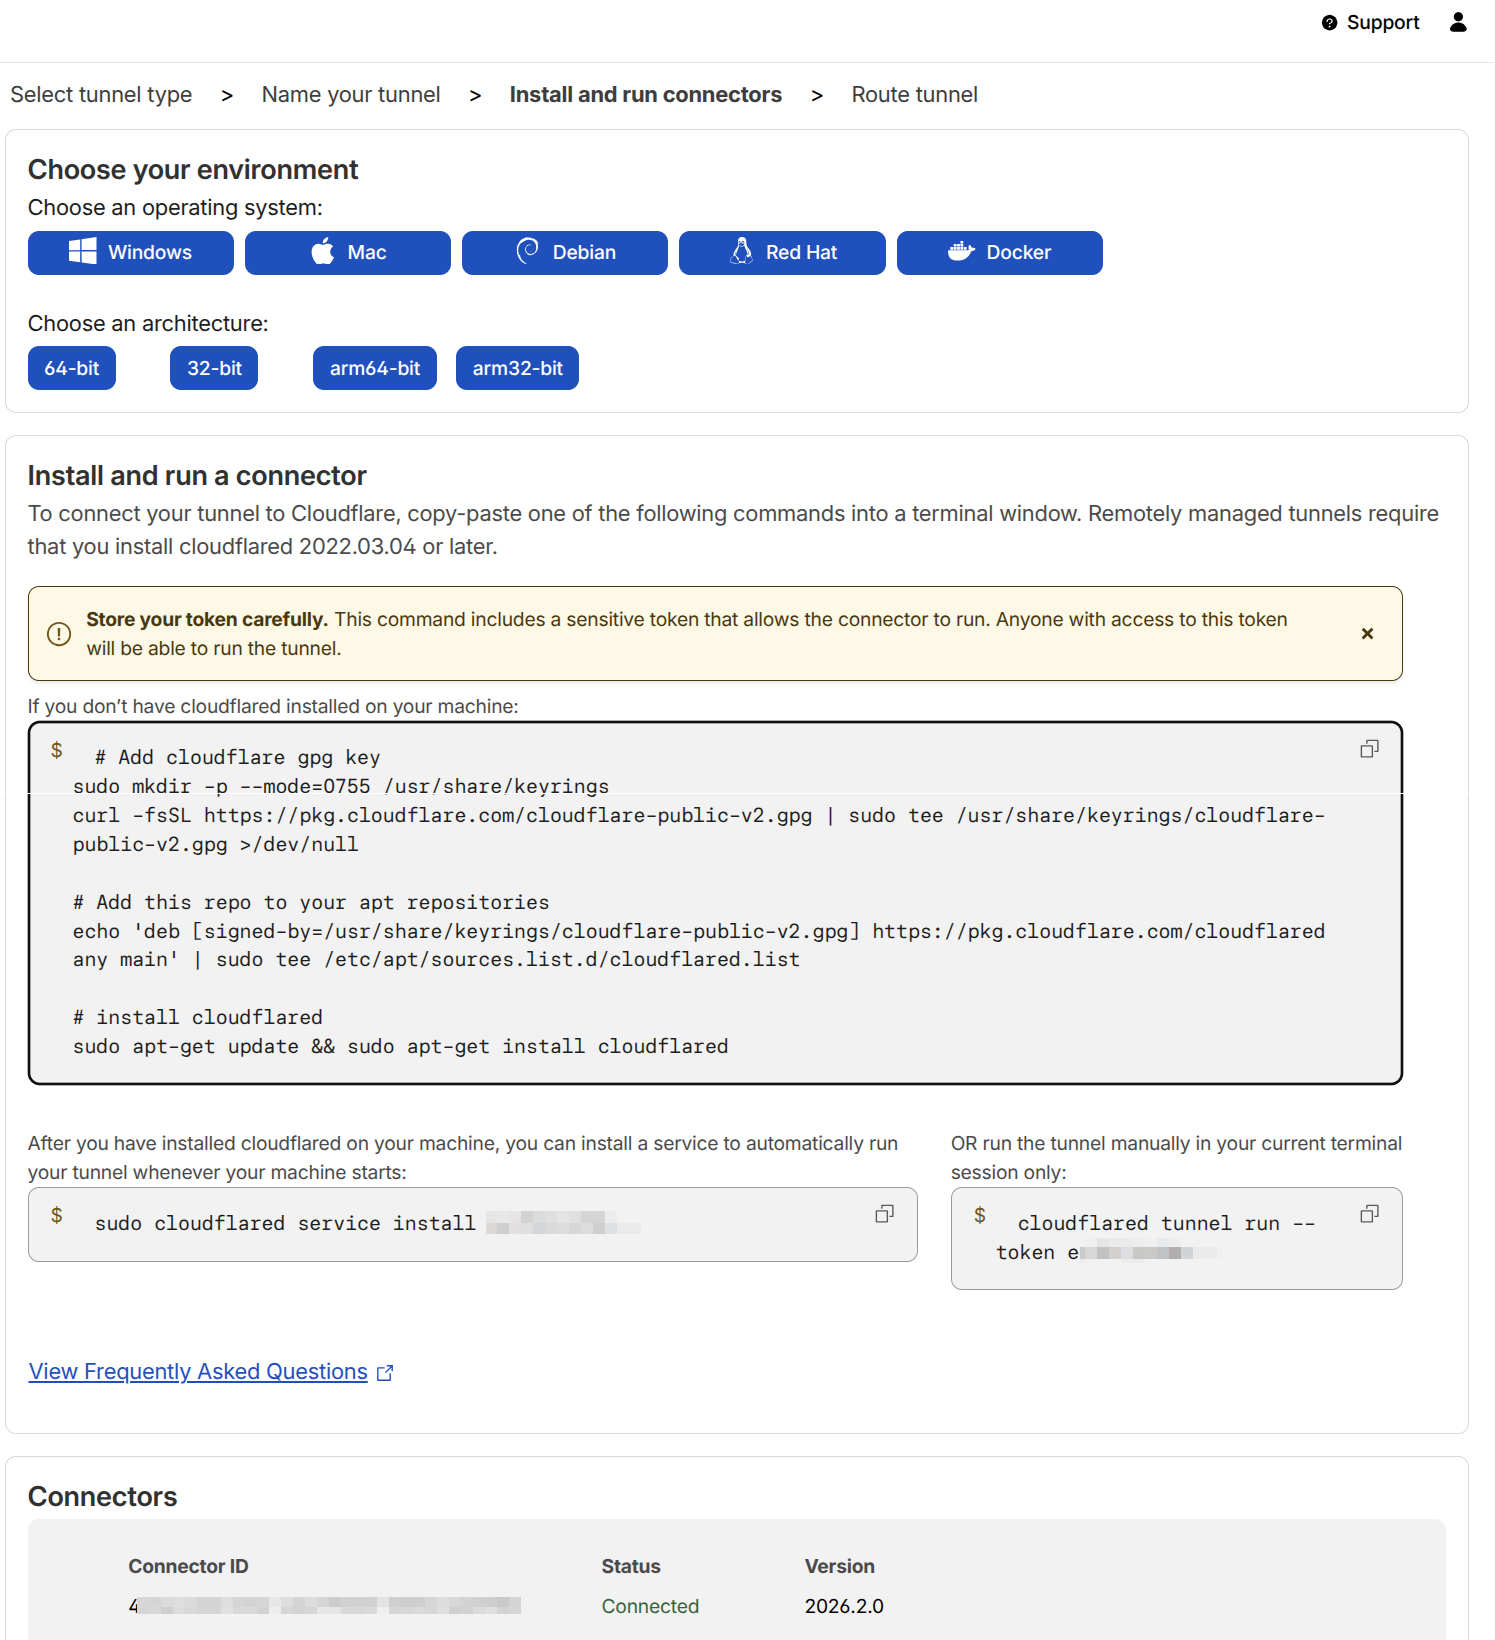The height and width of the screenshot is (1640, 1495).
Task: Choose the Windows operating system
Action: [130, 253]
